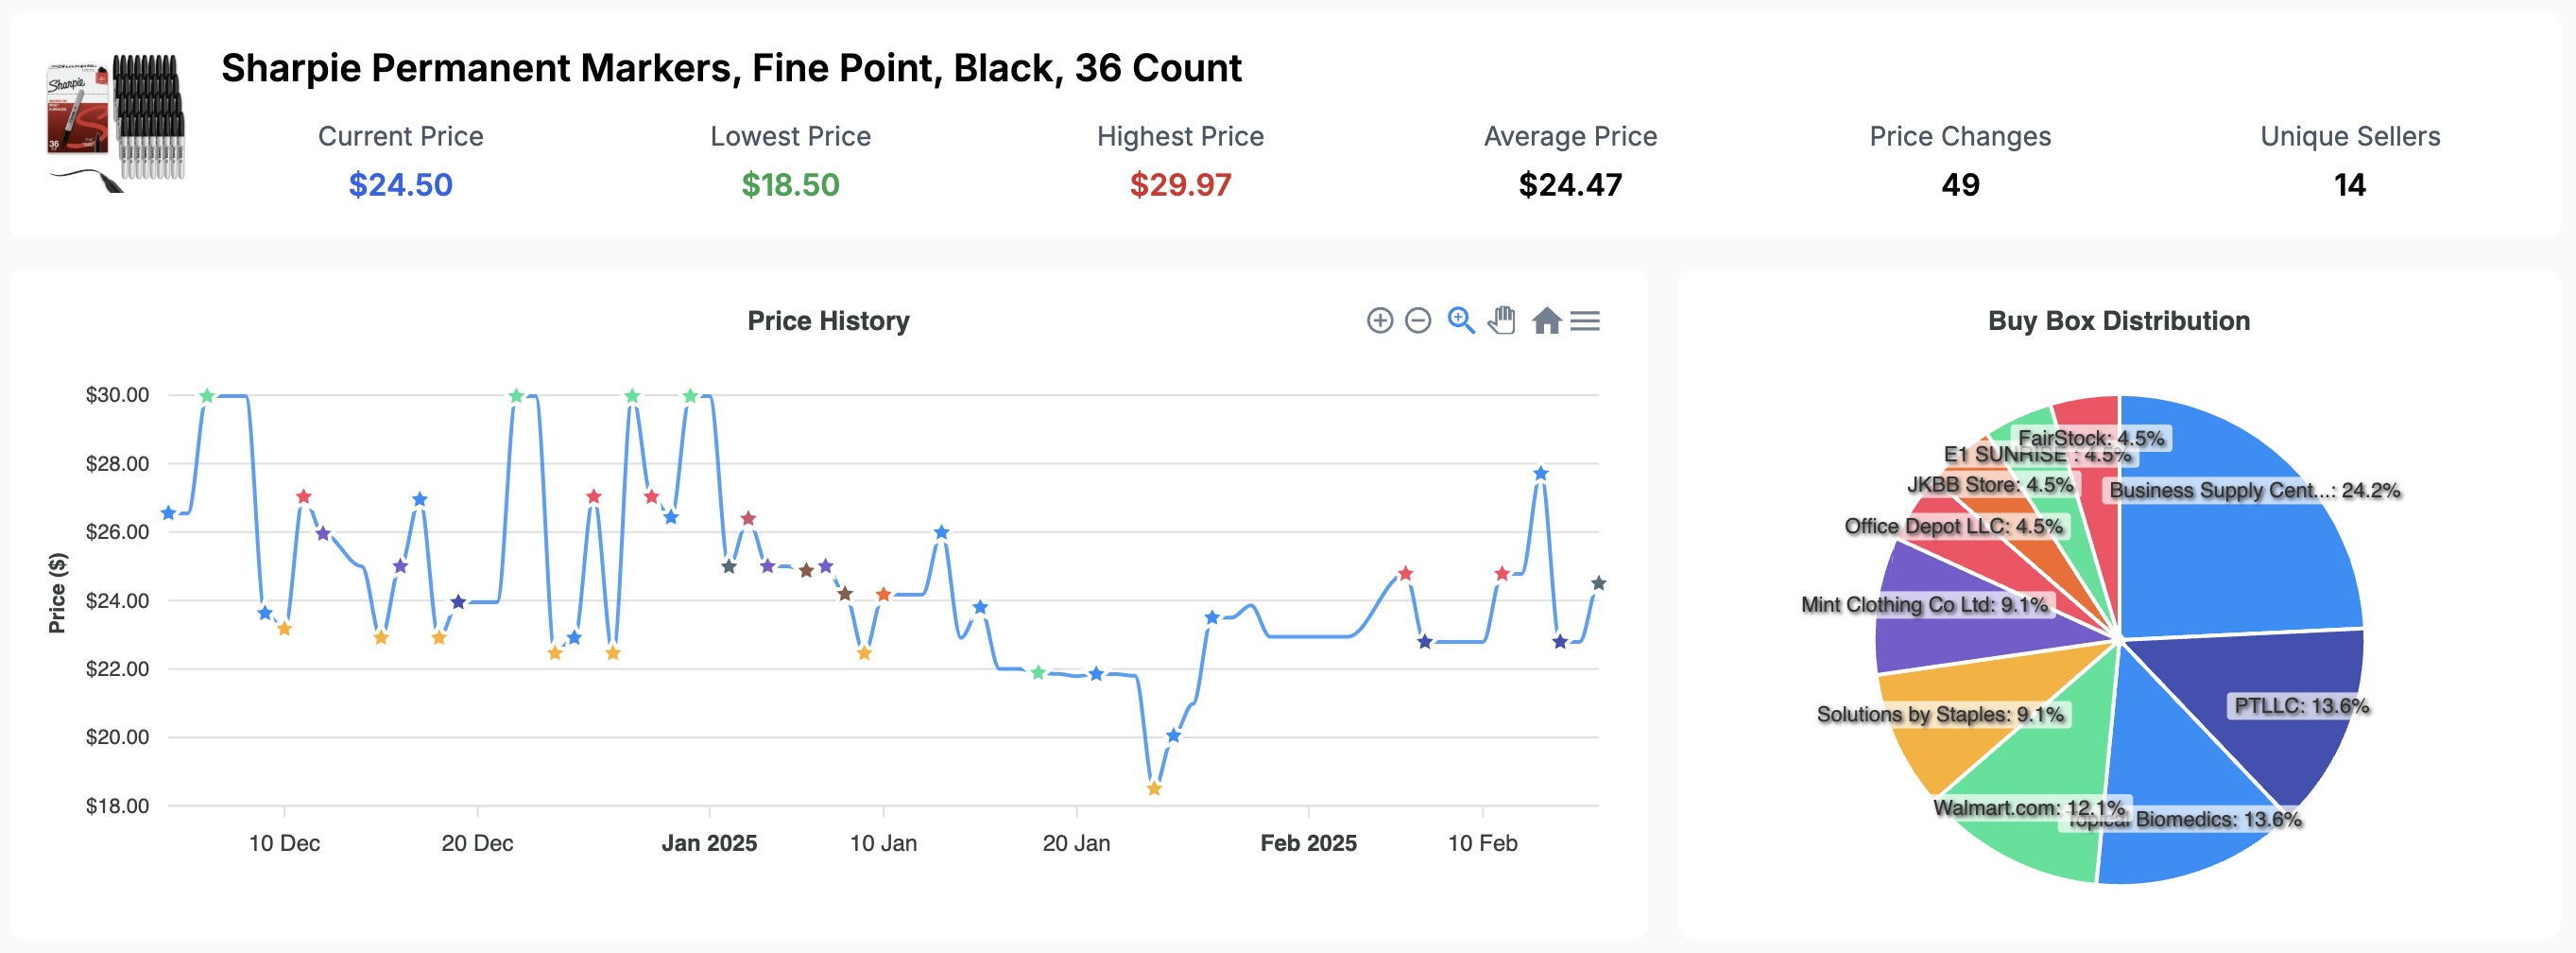Open the chart hamburger menu
2576x953 pixels.
(1585, 320)
